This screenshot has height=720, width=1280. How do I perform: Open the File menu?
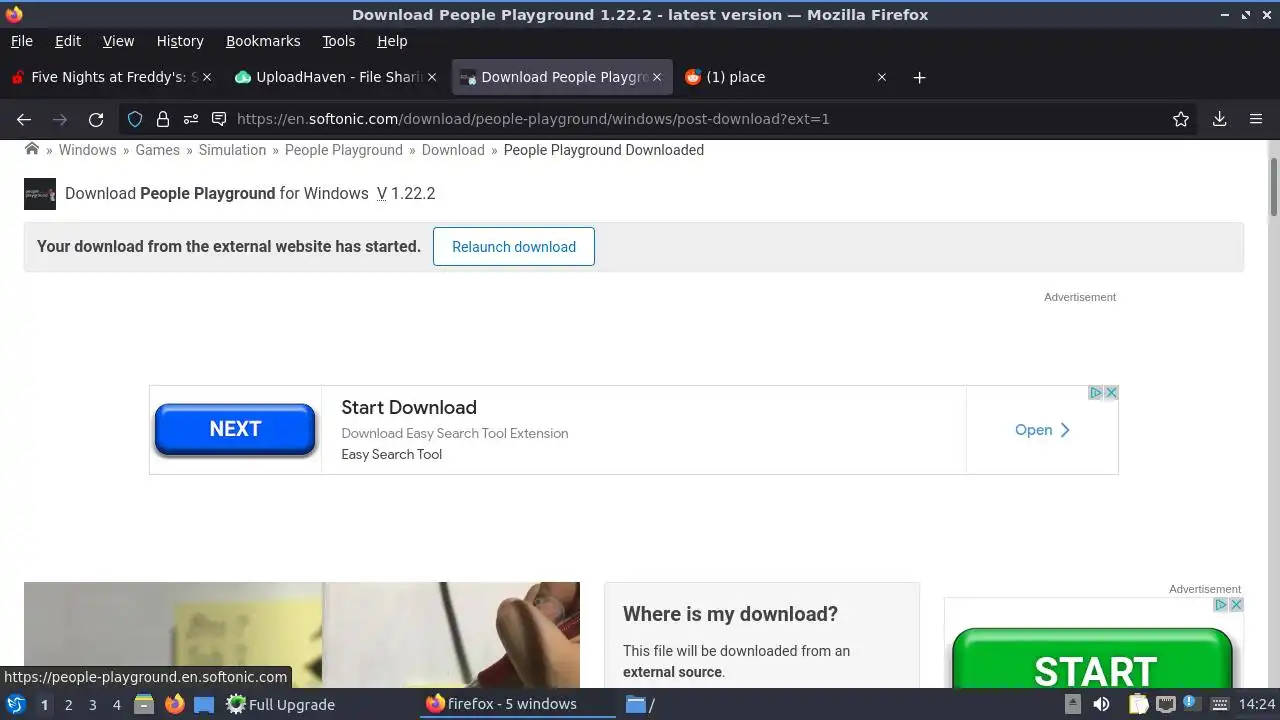[x=21, y=41]
